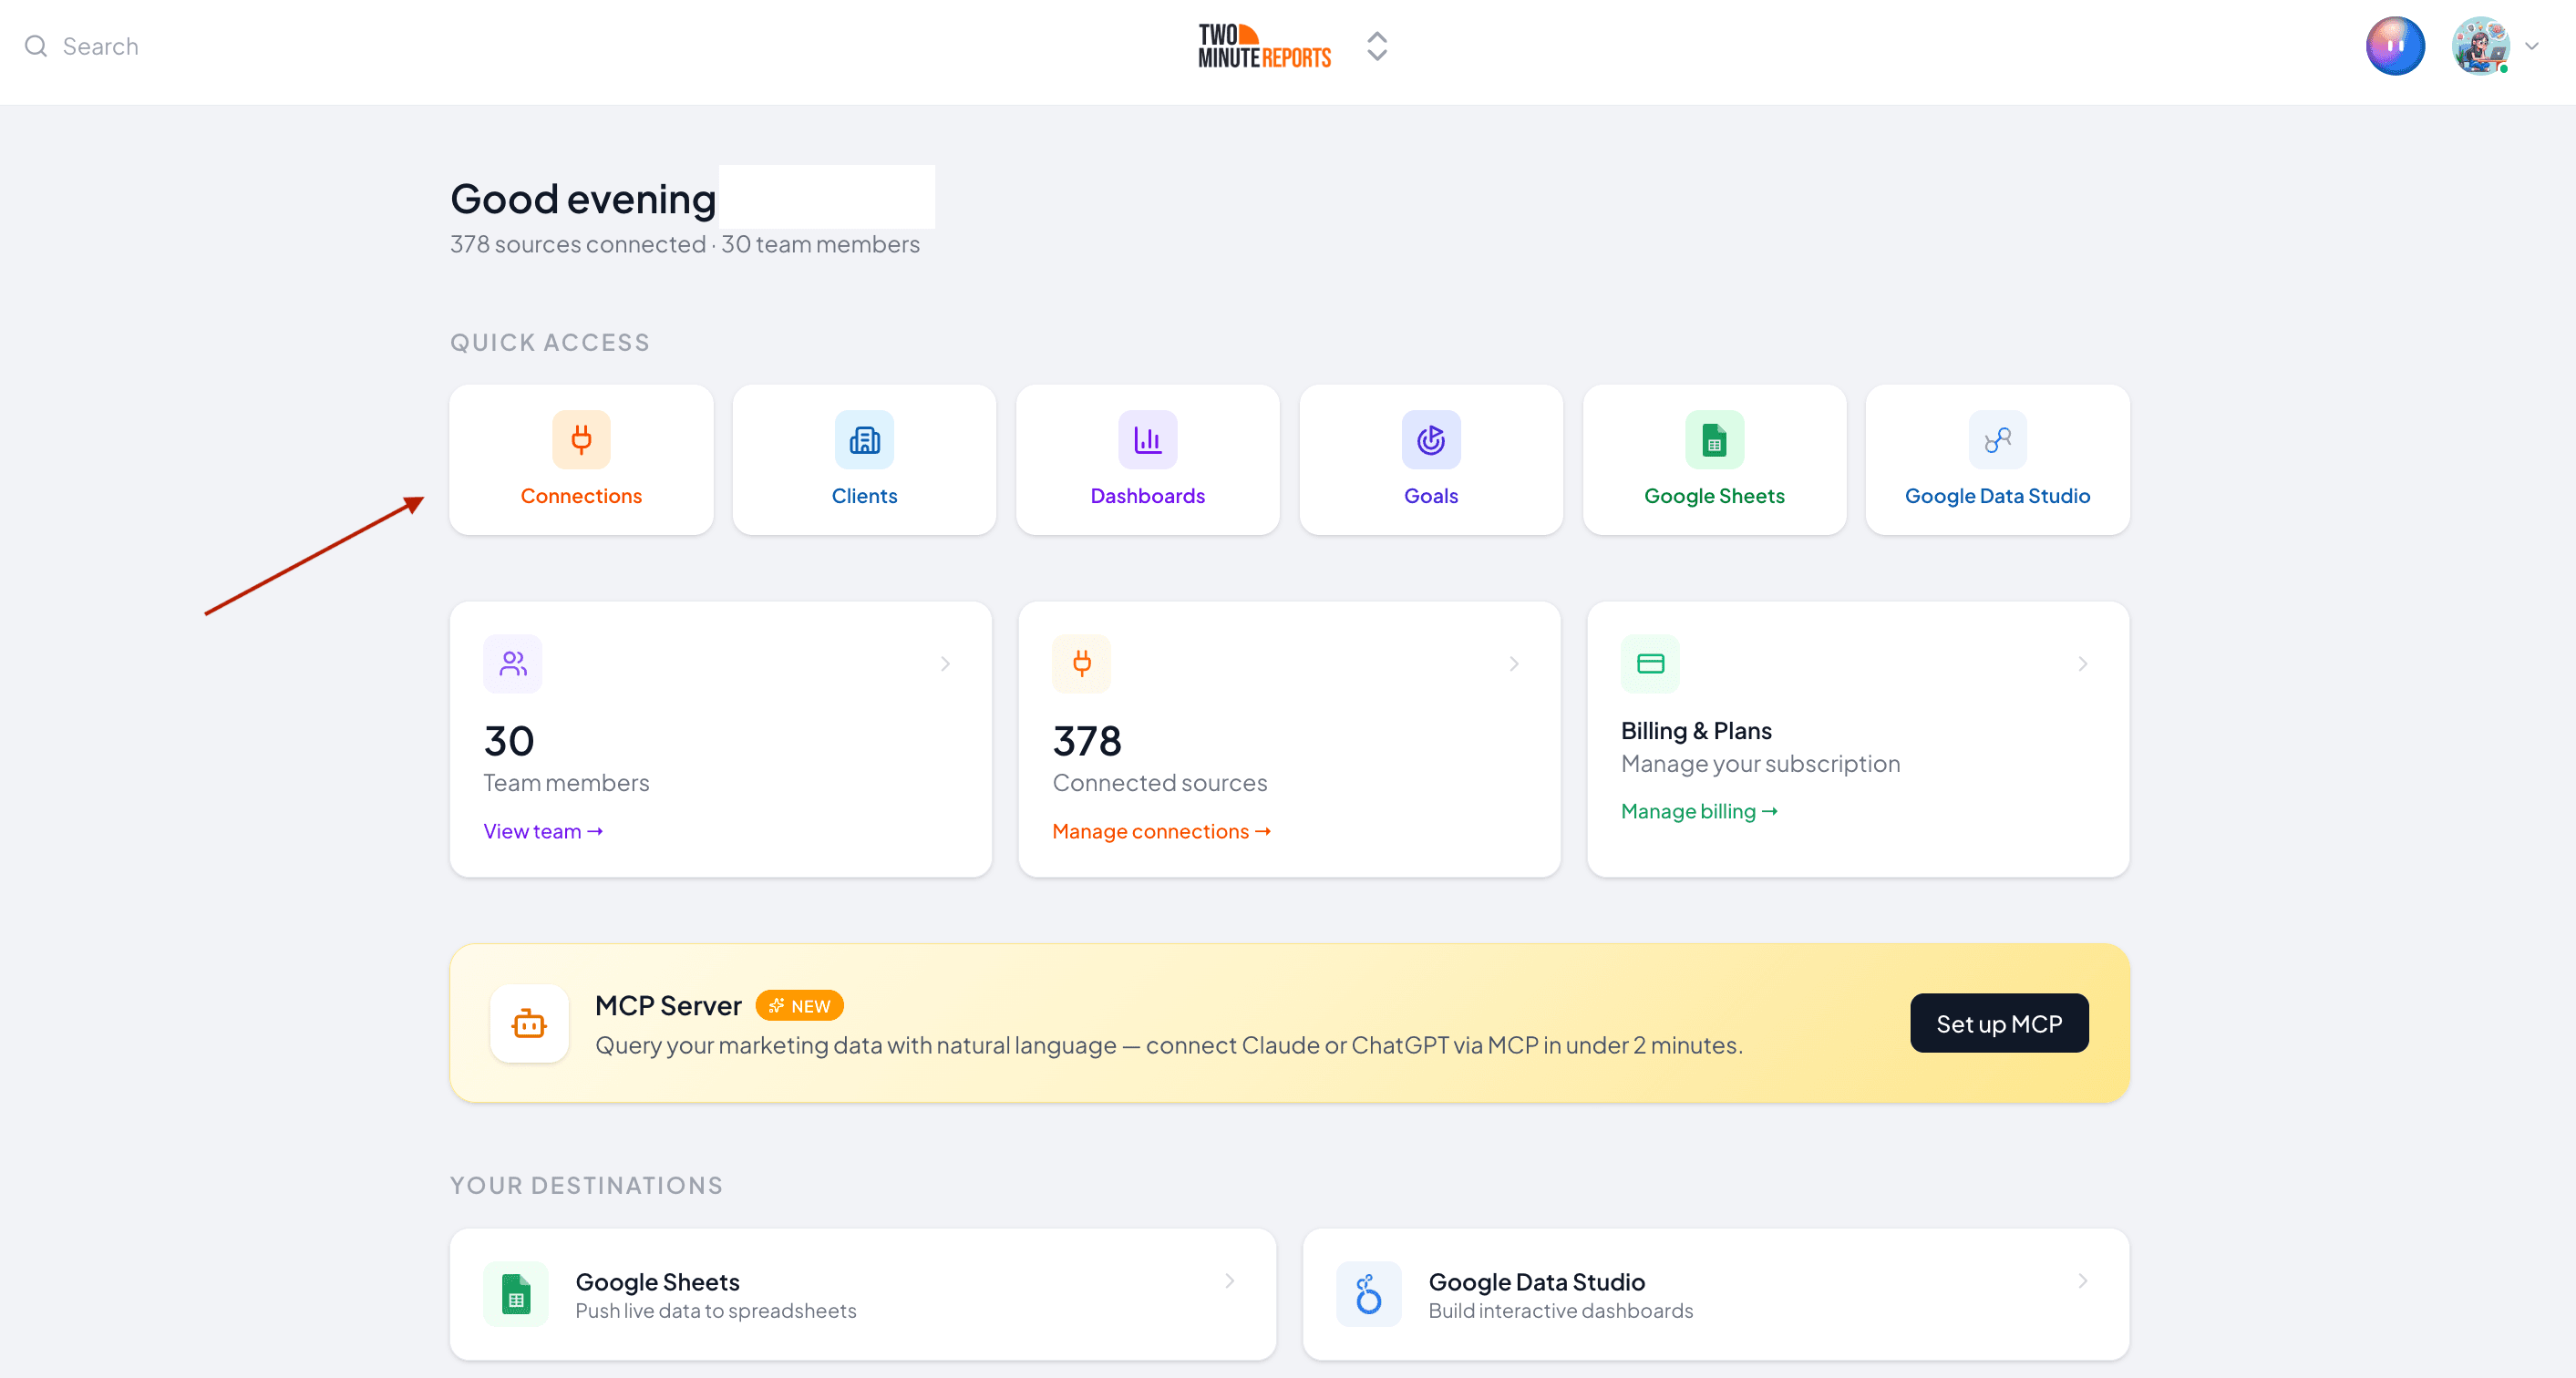
Task: Click the 'Connected sources' card label
Action: (x=1160, y=783)
